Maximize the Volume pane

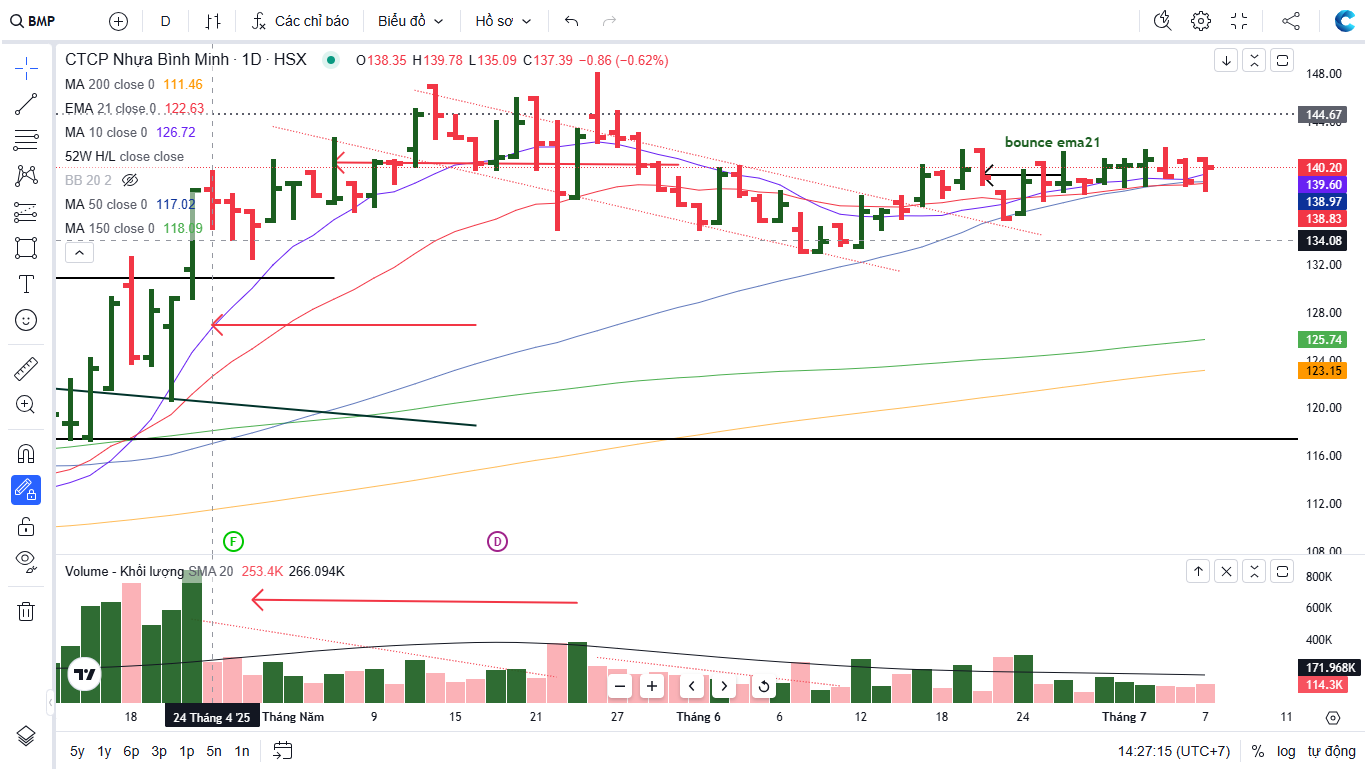tap(1282, 571)
